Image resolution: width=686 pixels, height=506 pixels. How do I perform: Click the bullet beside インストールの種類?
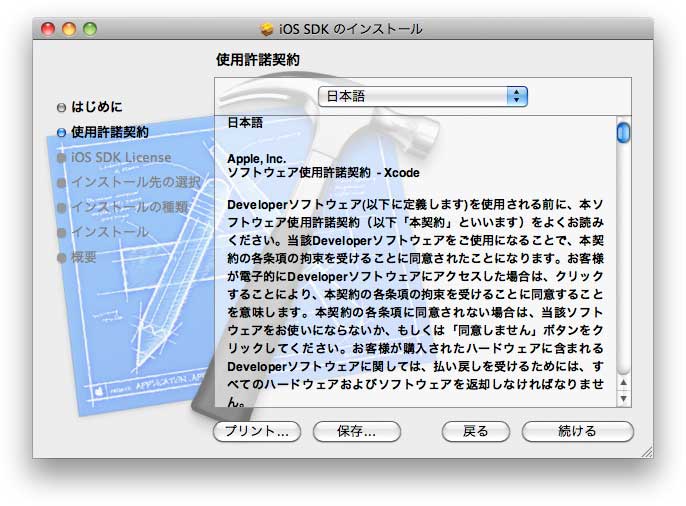click(x=62, y=207)
